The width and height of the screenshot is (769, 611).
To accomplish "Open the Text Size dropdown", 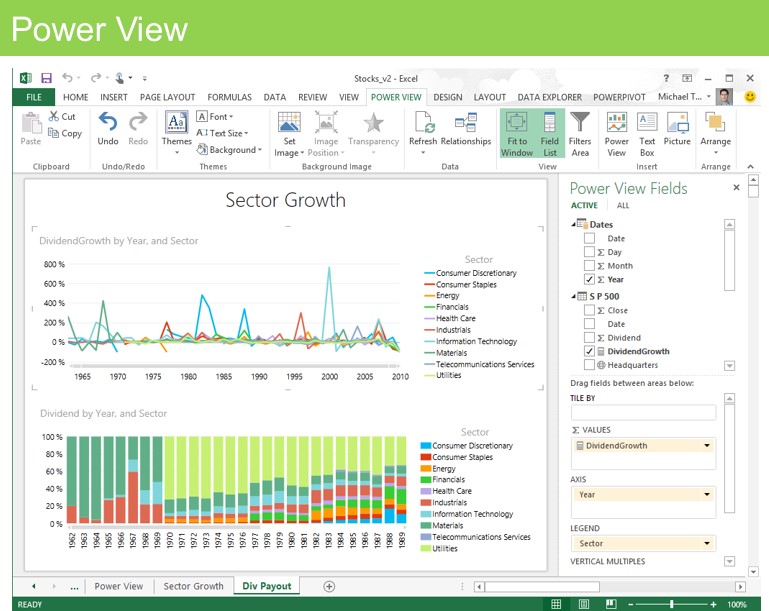I will point(222,133).
